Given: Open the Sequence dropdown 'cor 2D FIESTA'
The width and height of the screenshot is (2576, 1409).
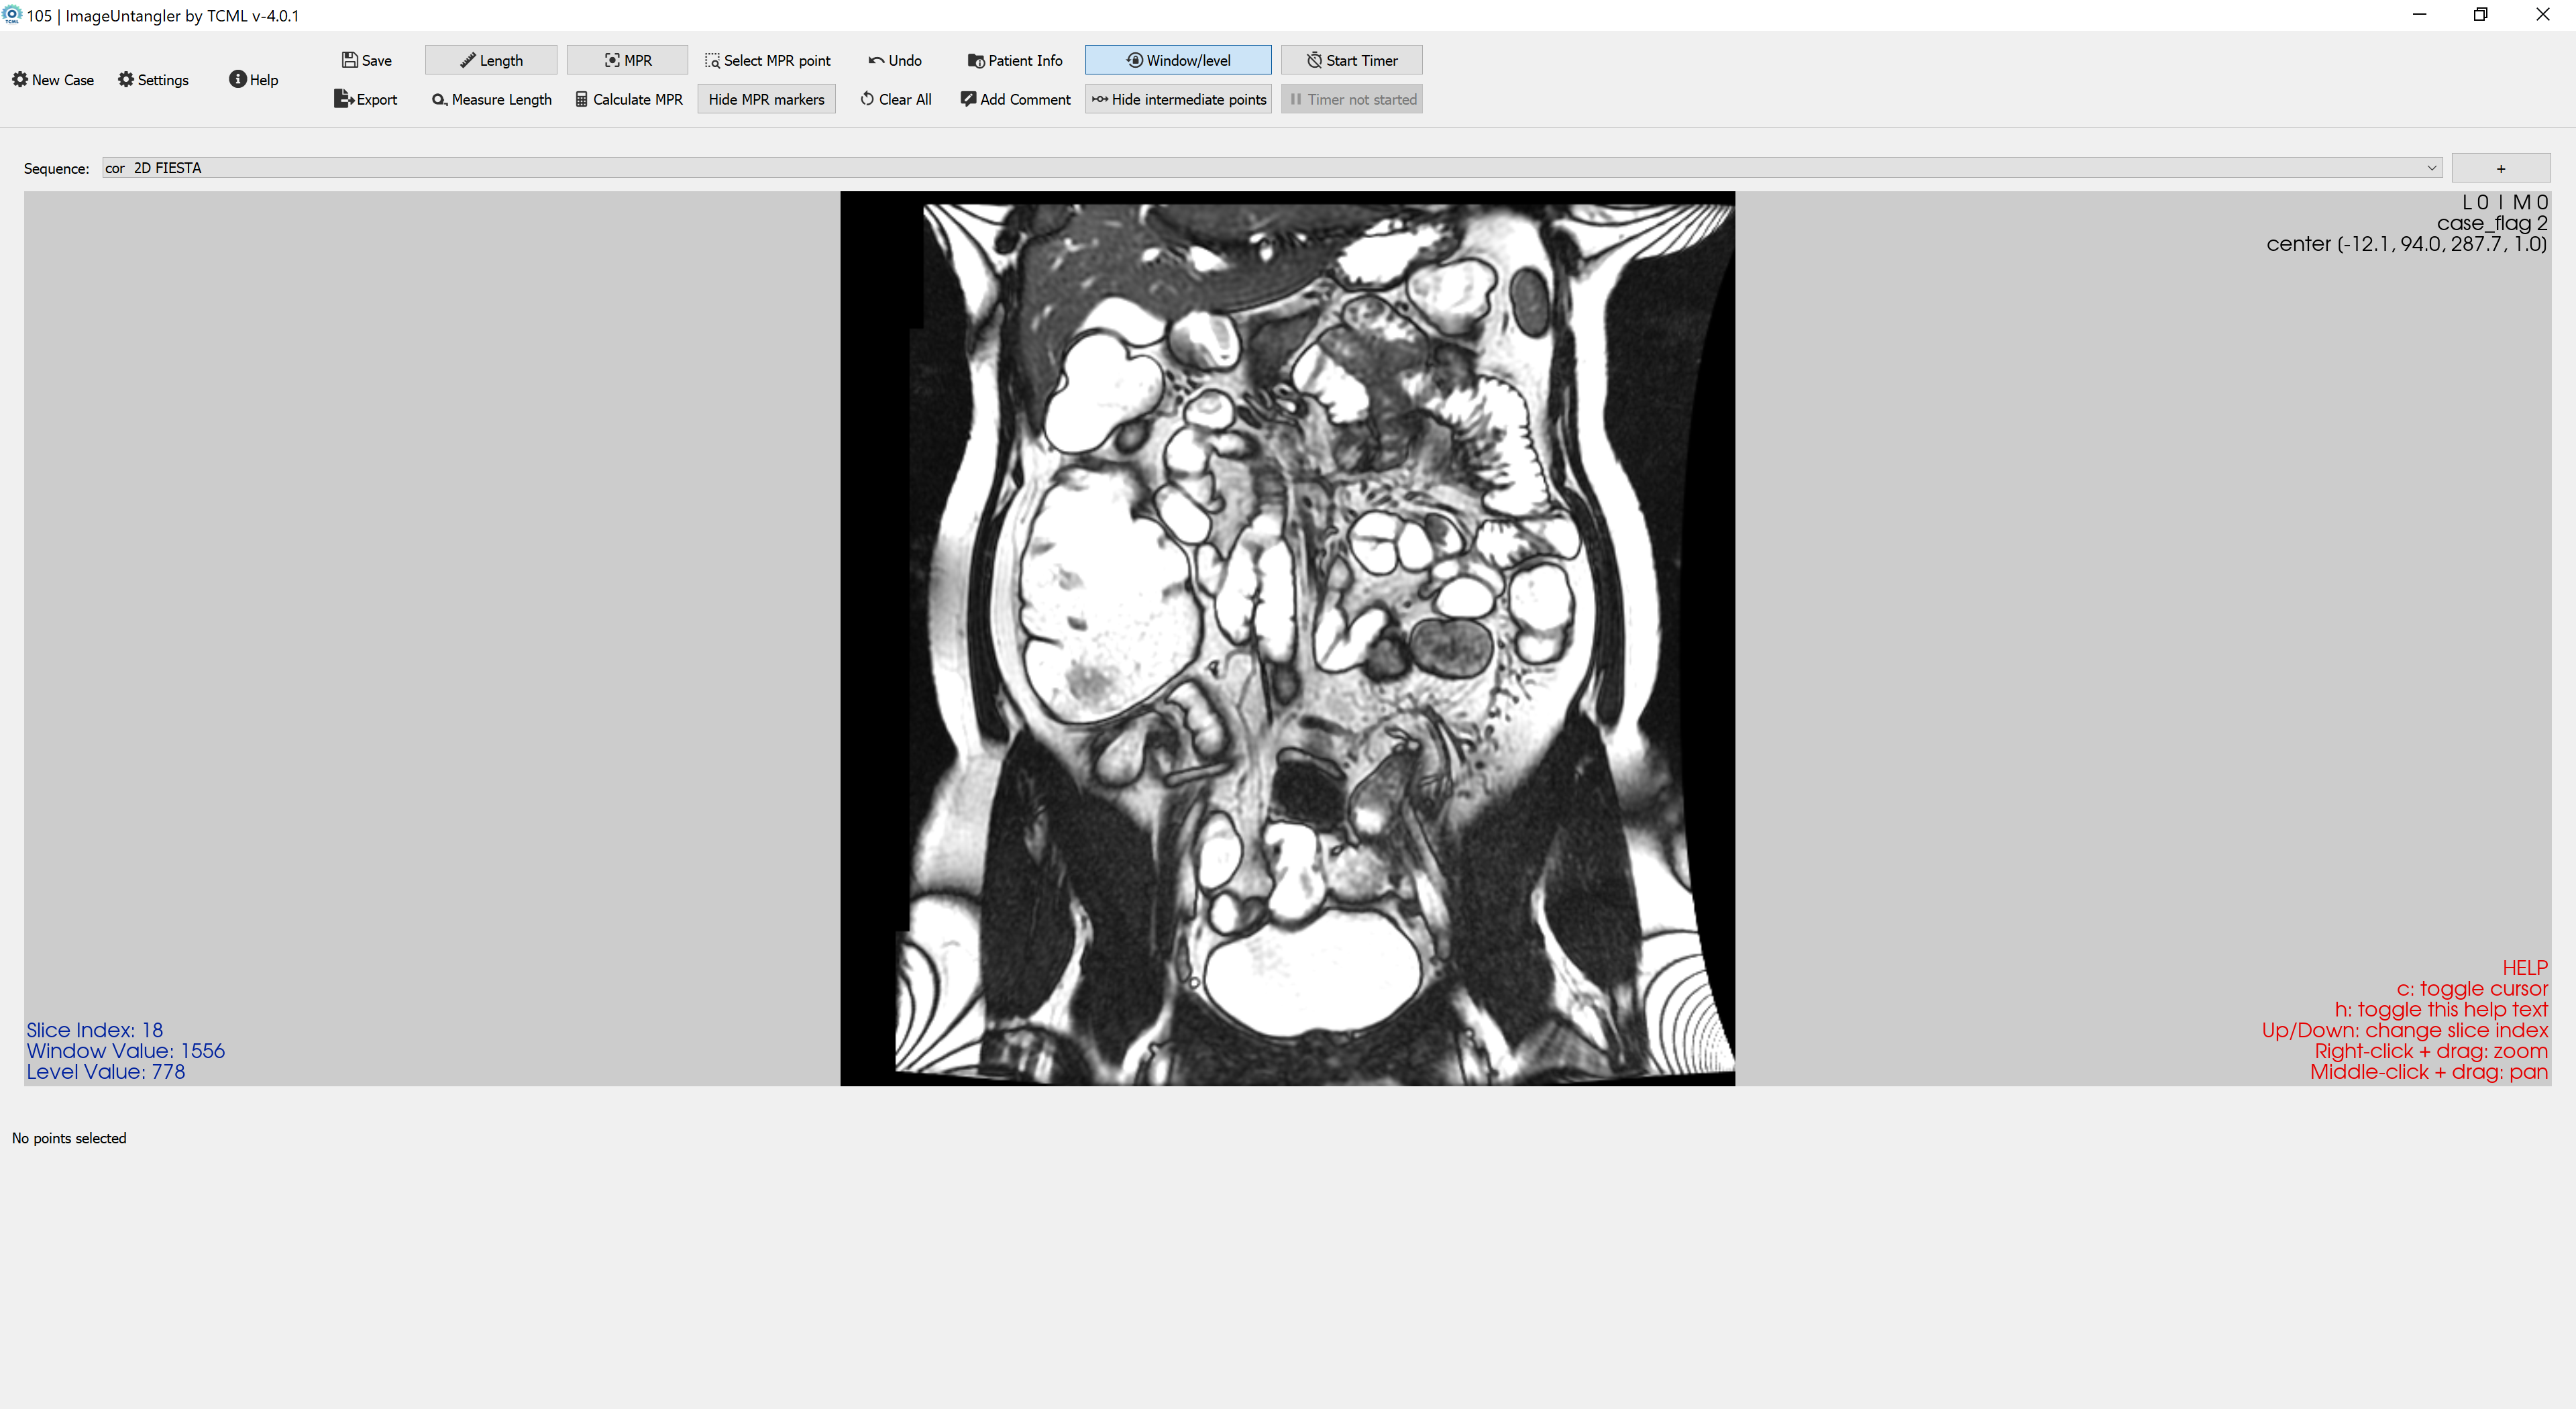Looking at the screenshot, I should 1272,168.
